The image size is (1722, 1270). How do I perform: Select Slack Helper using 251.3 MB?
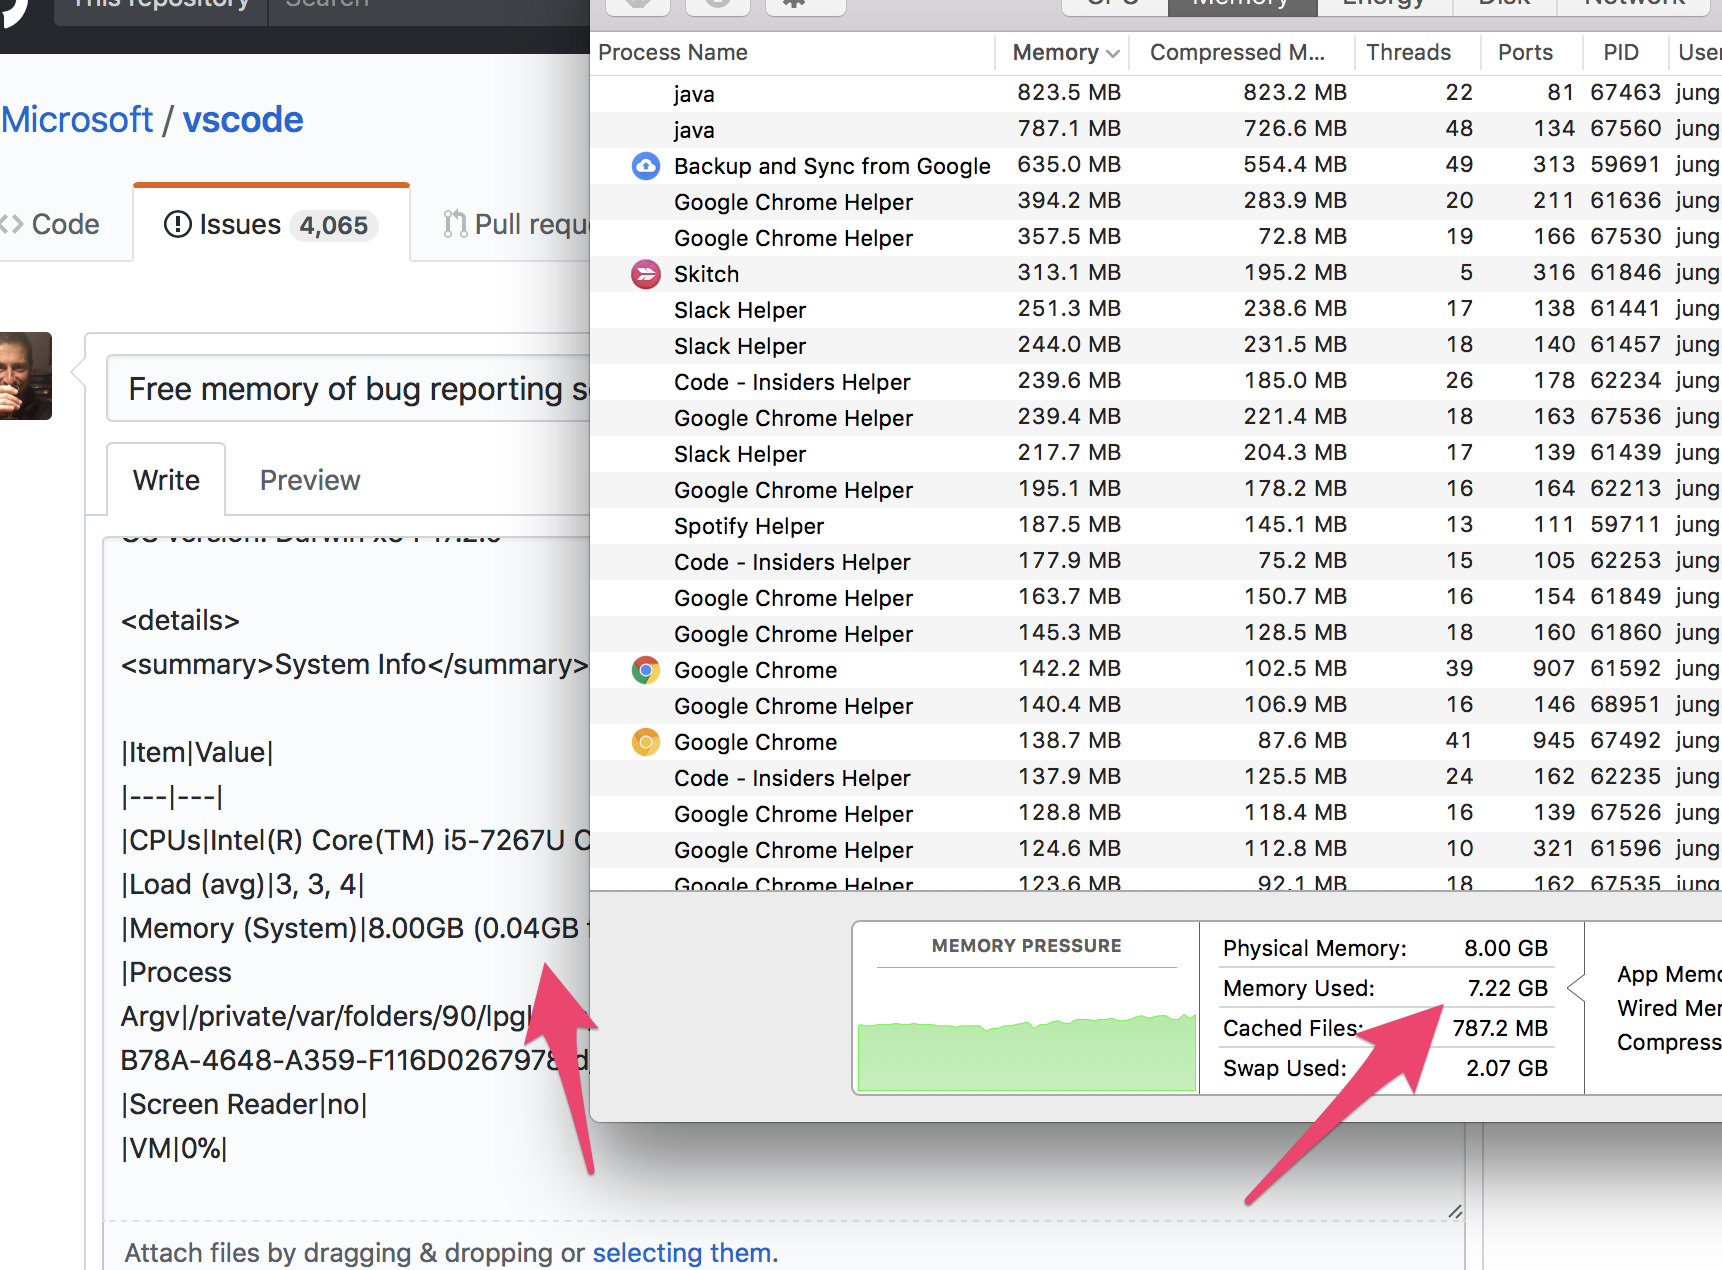(x=1156, y=310)
